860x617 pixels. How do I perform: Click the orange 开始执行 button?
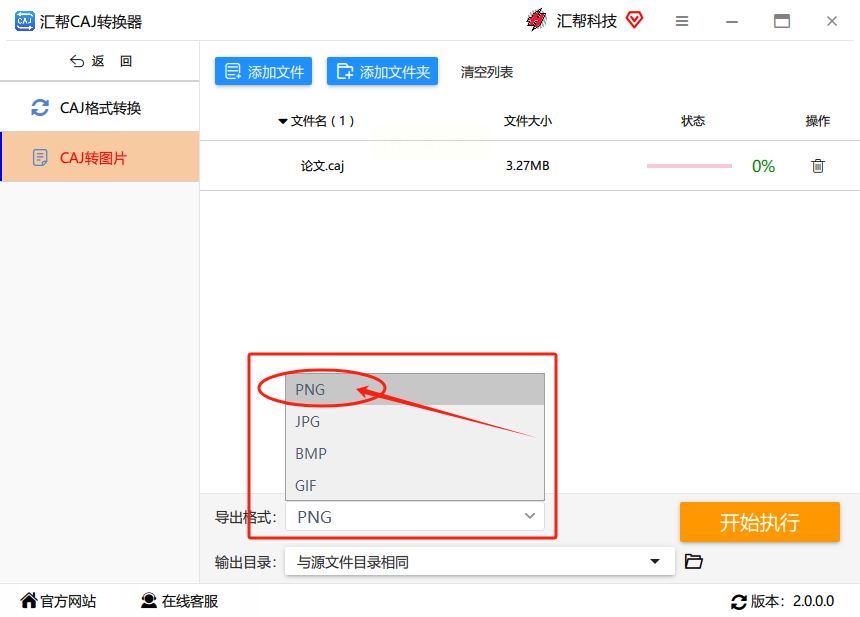click(760, 522)
